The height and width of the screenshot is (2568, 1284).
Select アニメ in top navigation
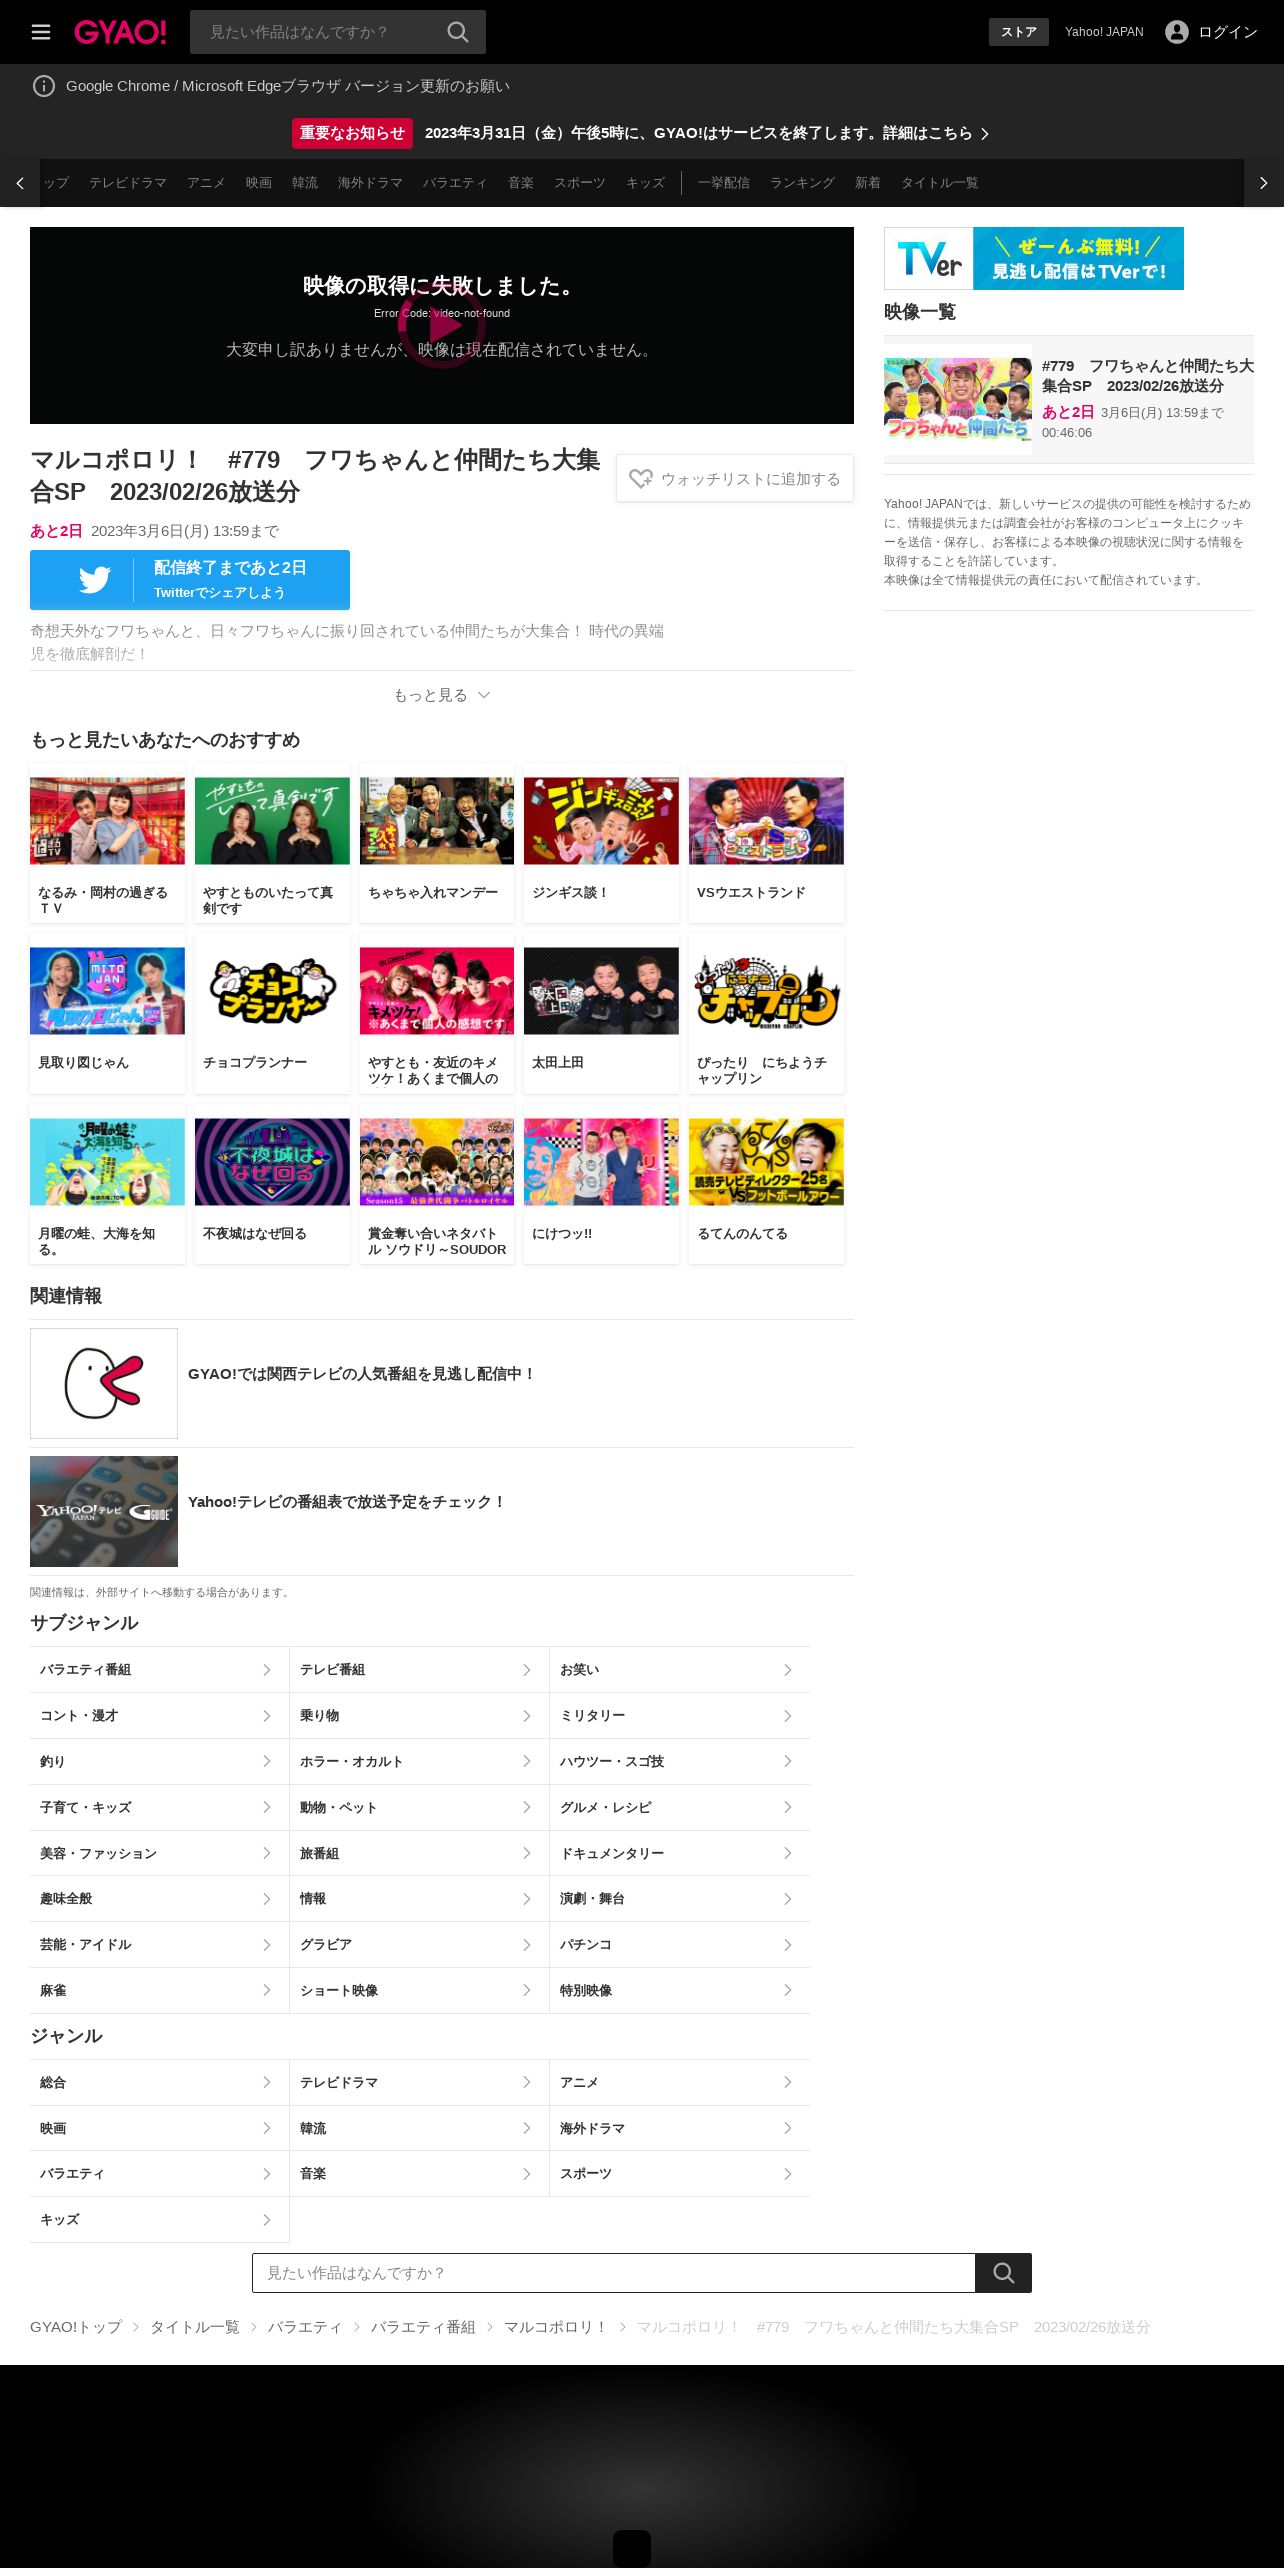[206, 183]
